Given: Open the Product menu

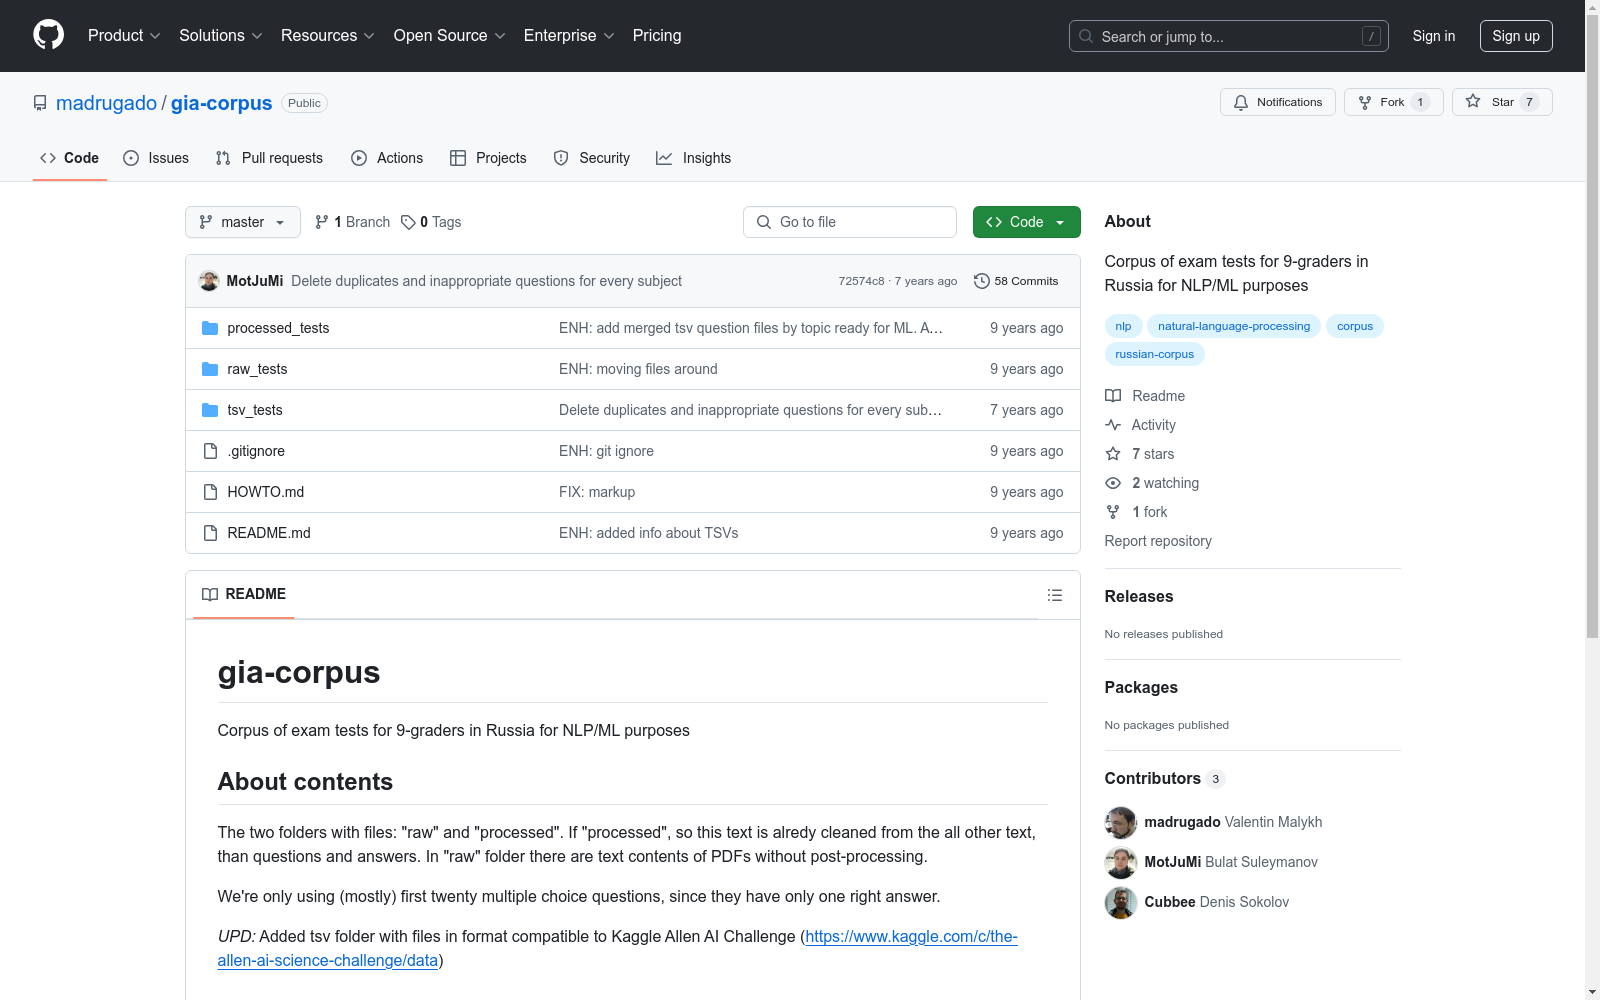Looking at the screenshot, I should pyautogui.click(x=124, y=35).
